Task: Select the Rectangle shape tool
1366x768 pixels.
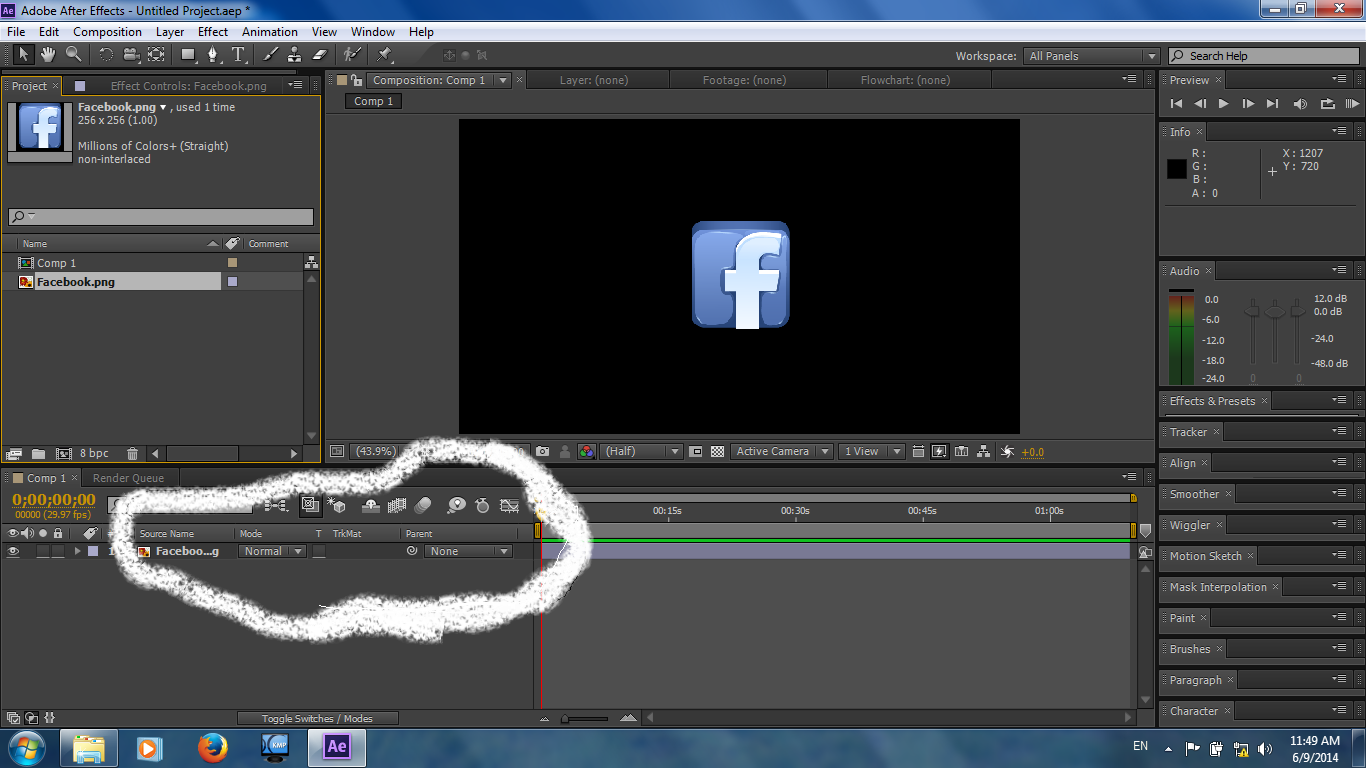Action: tap(188, 54)
